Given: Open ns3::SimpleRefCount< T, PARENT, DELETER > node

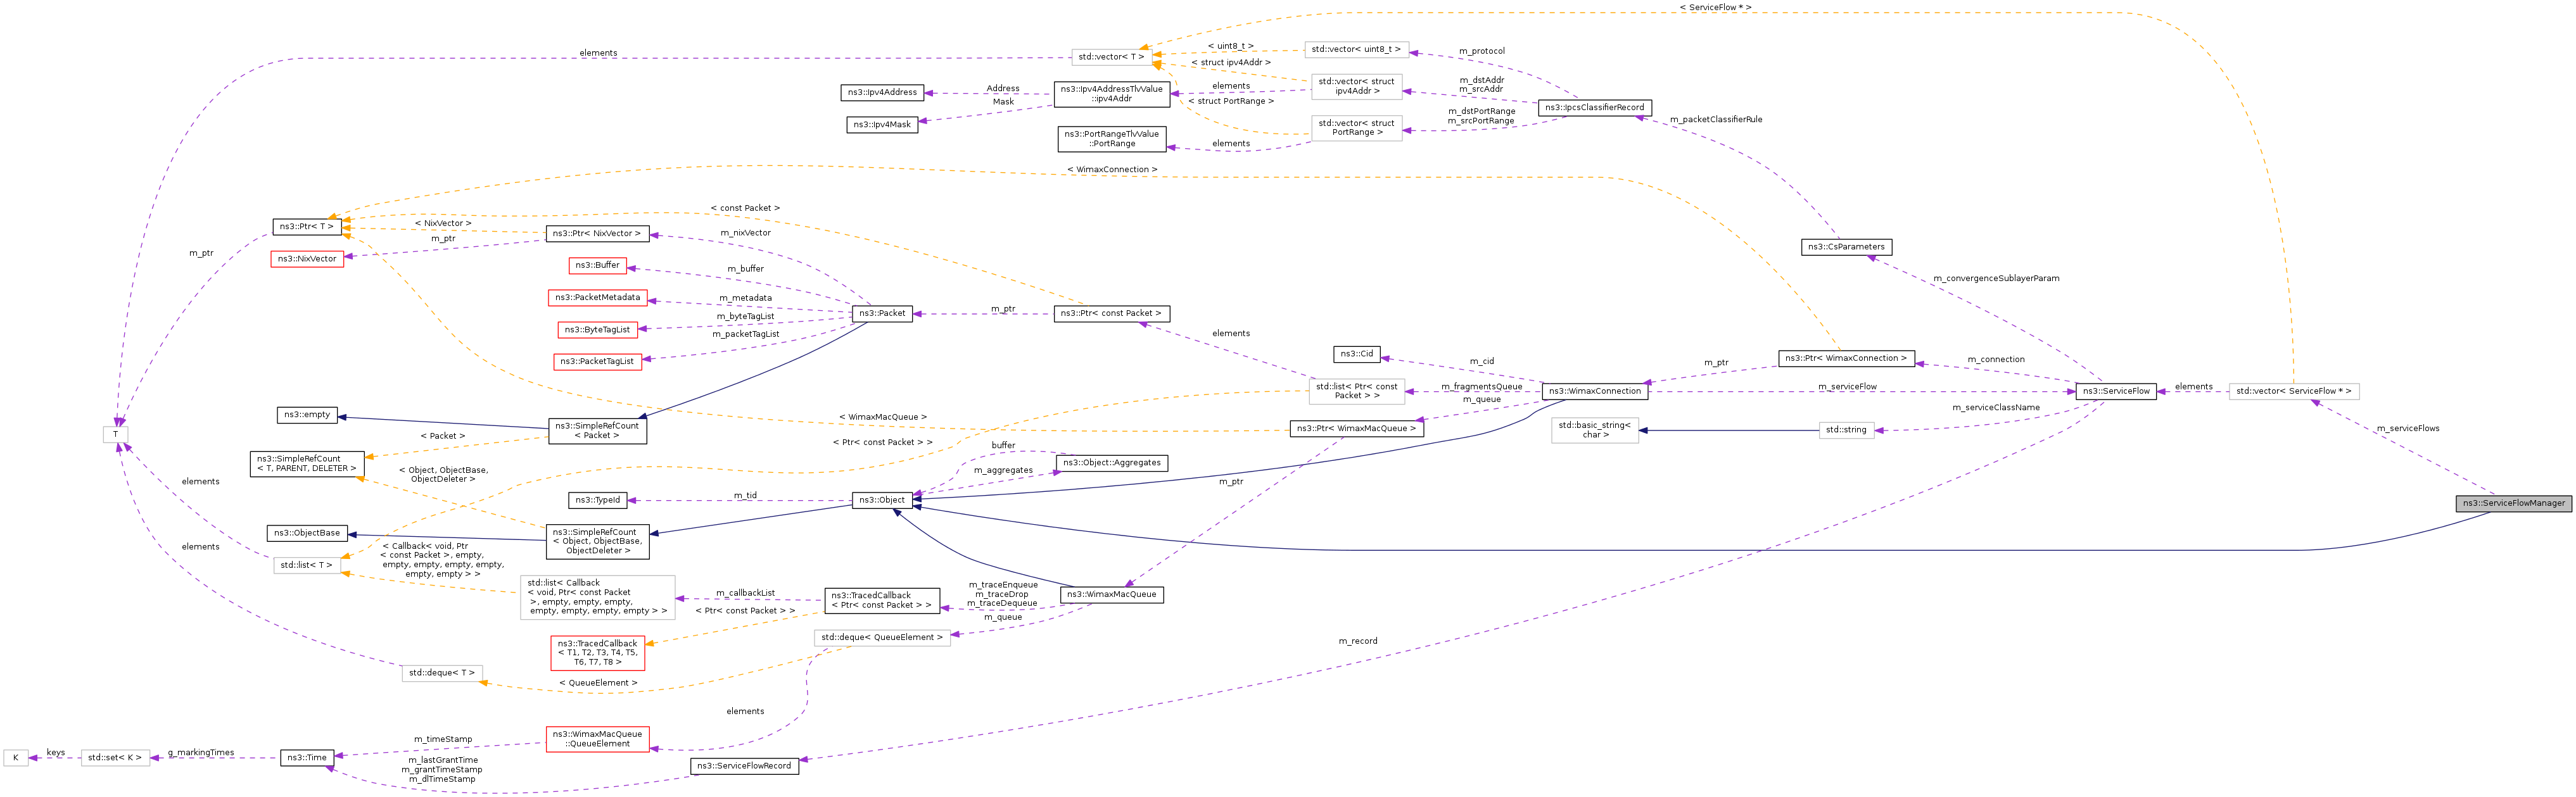Looking at the screenshot, I should [x=307, y=464].
